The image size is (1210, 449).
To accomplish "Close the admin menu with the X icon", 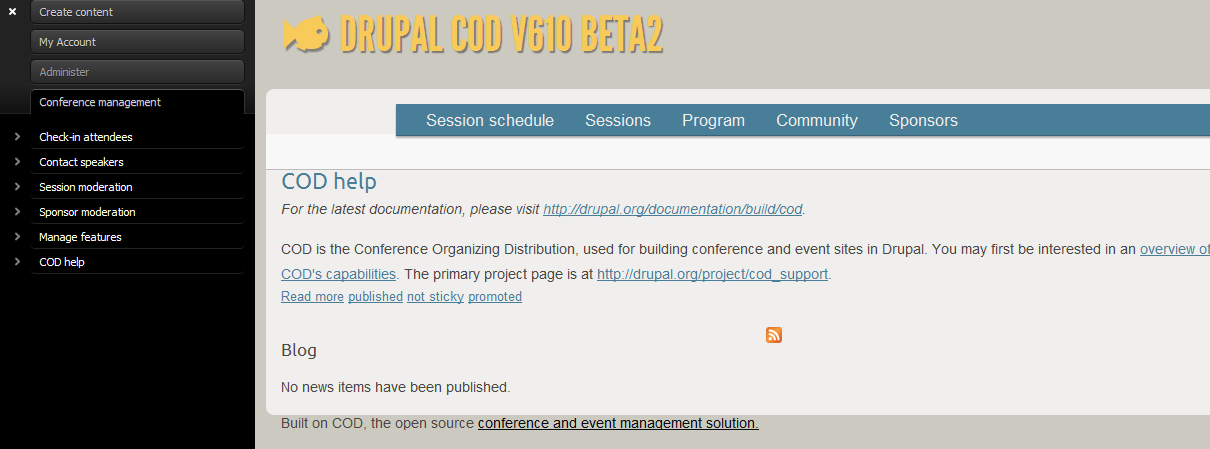I will [12, 12].
